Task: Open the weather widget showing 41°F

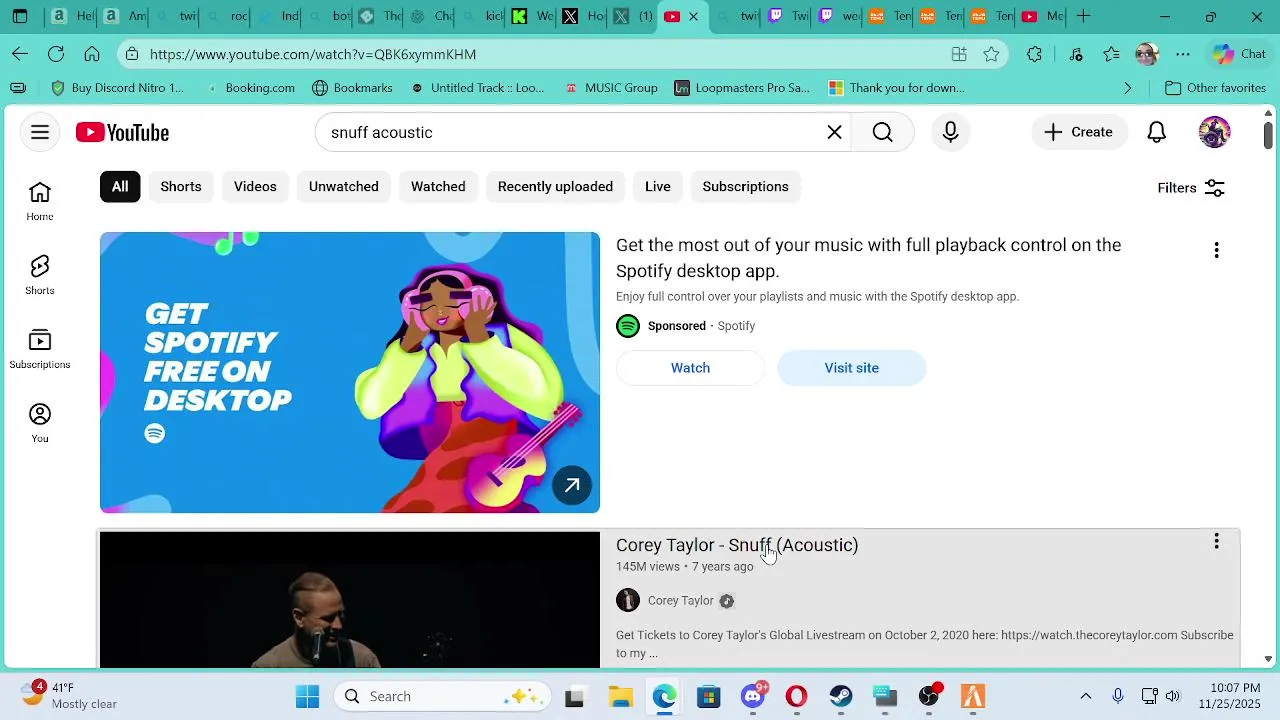Action: click(70, 696)
